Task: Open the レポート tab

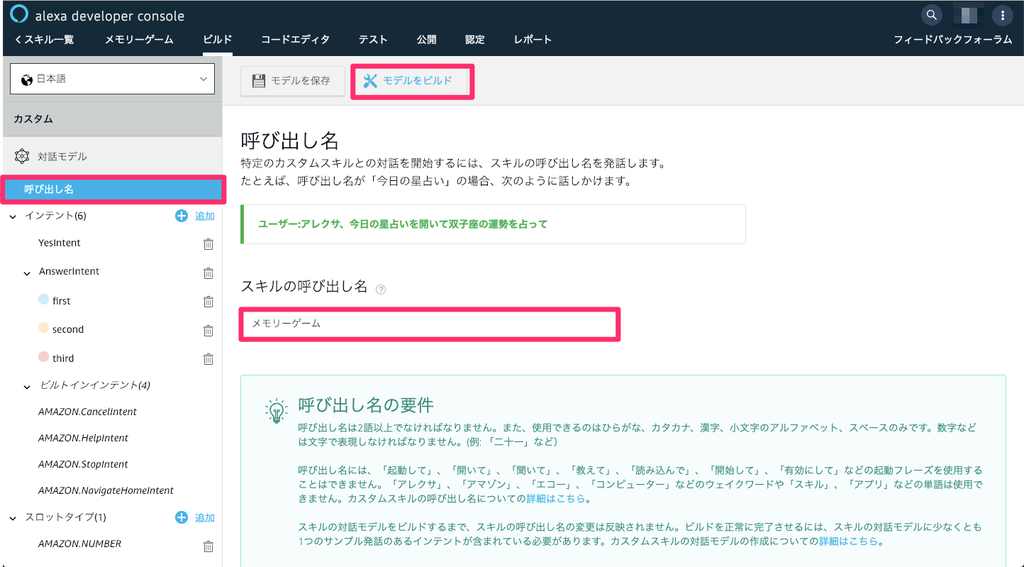Action: tap(532, 40)
